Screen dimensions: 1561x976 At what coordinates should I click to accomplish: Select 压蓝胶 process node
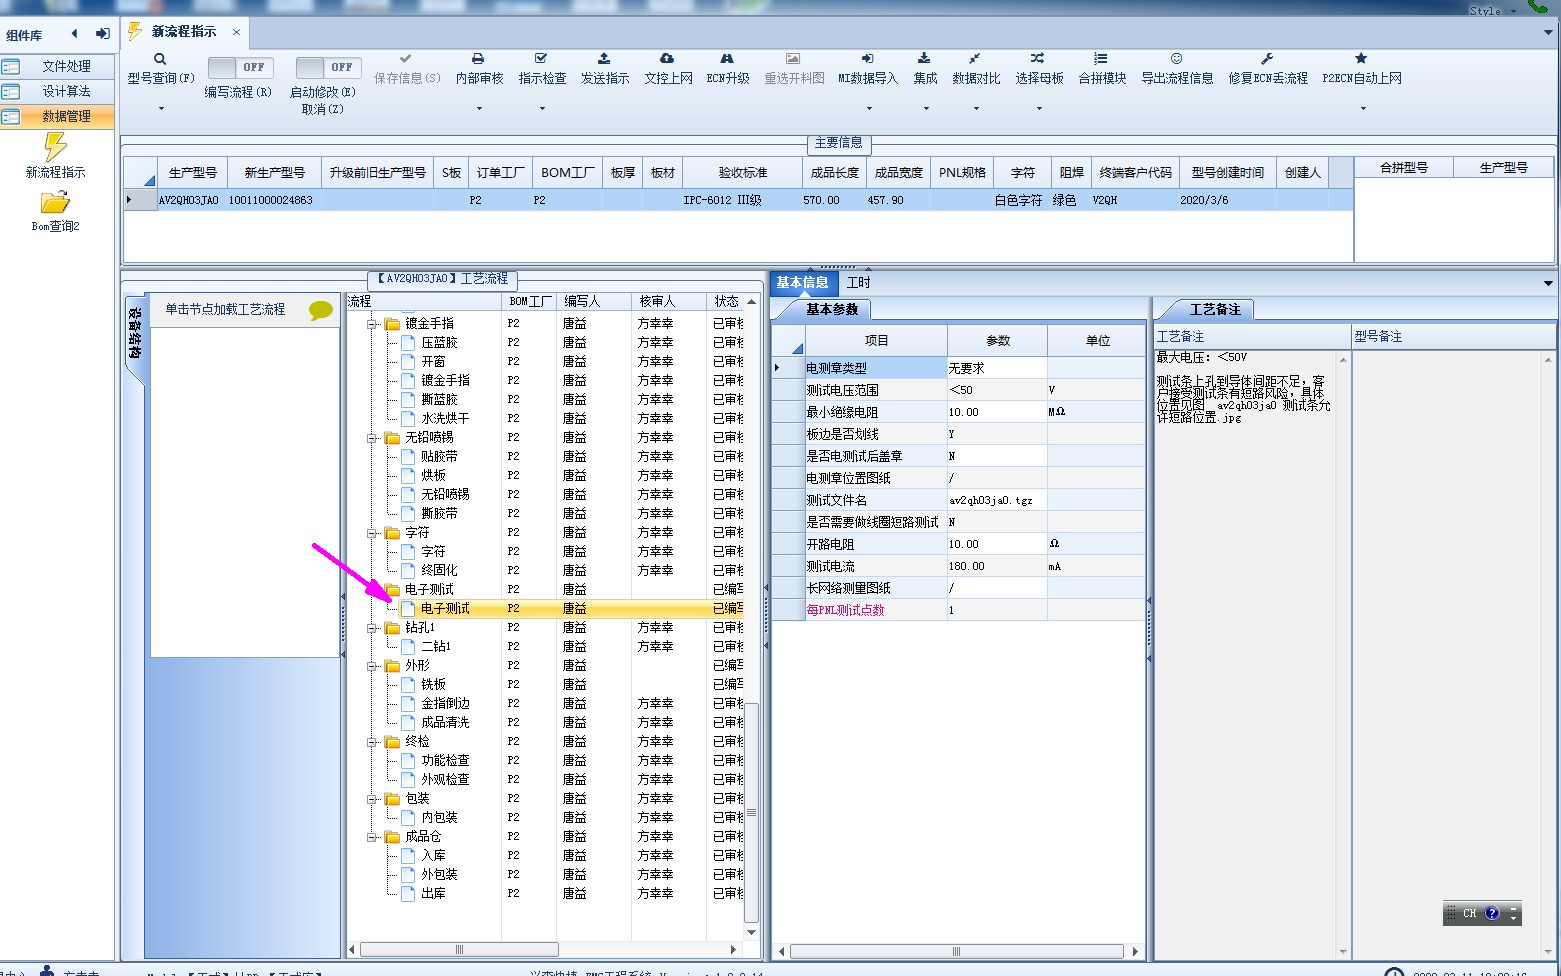coord(439,343)
